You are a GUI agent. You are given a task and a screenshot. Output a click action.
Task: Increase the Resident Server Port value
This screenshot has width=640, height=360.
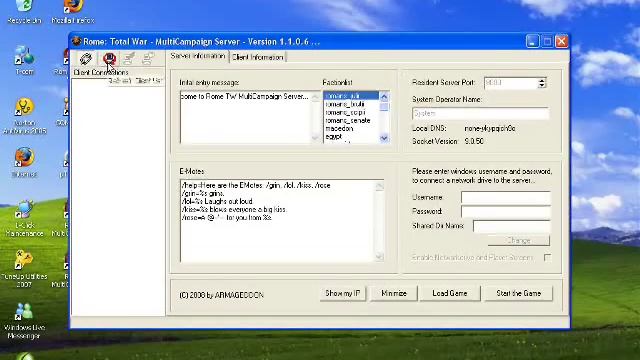tap(542, 80)
